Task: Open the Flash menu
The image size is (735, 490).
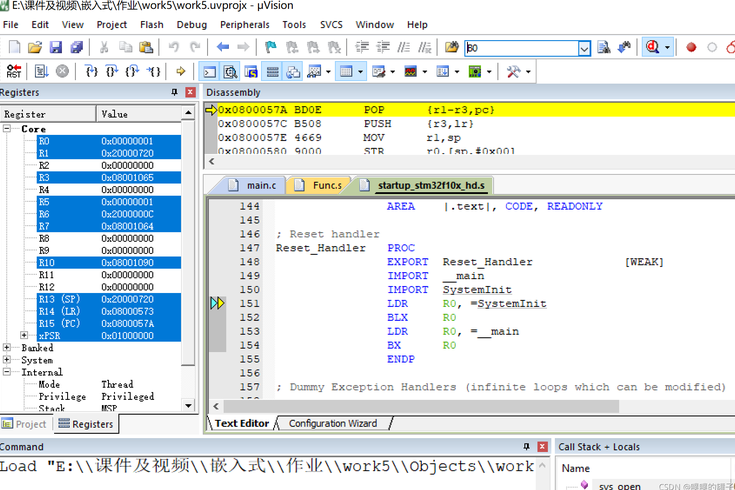Action: (x=152, y=25)
